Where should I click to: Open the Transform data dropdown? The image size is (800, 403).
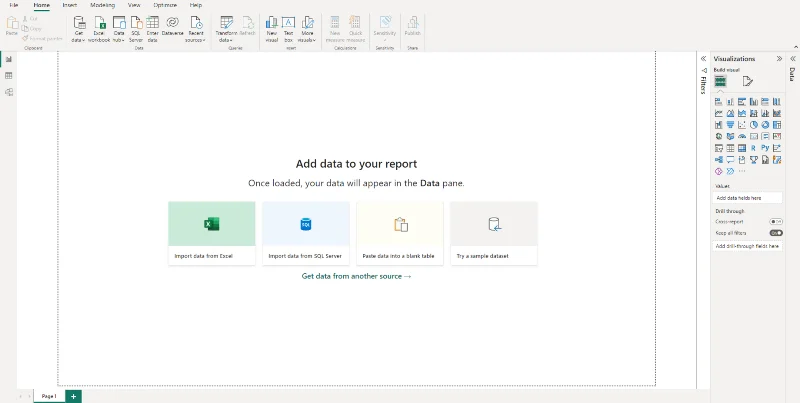[226, 29]
